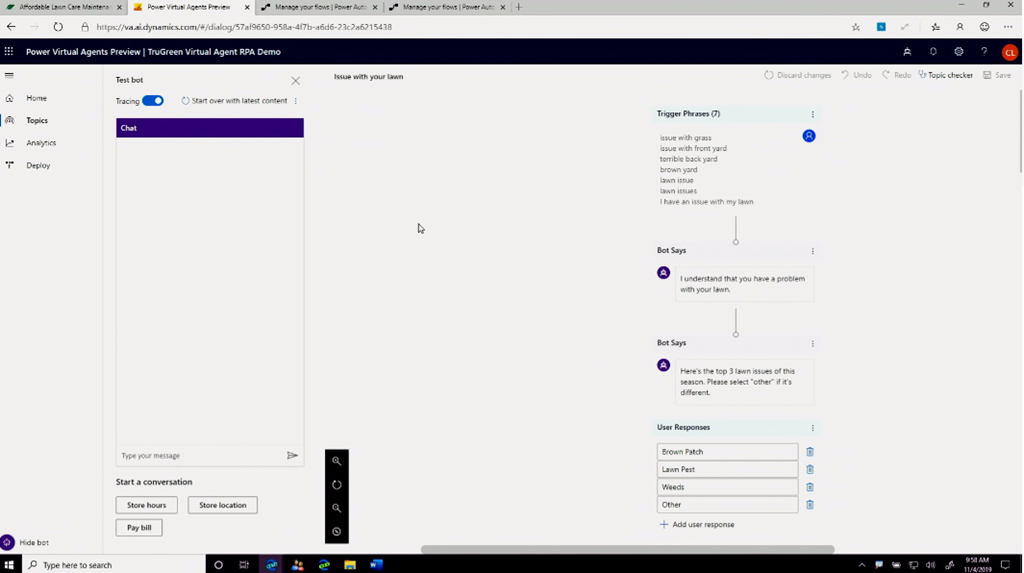Click Windows taskbar search box
Screen dimensions: 1024x573
114,565
